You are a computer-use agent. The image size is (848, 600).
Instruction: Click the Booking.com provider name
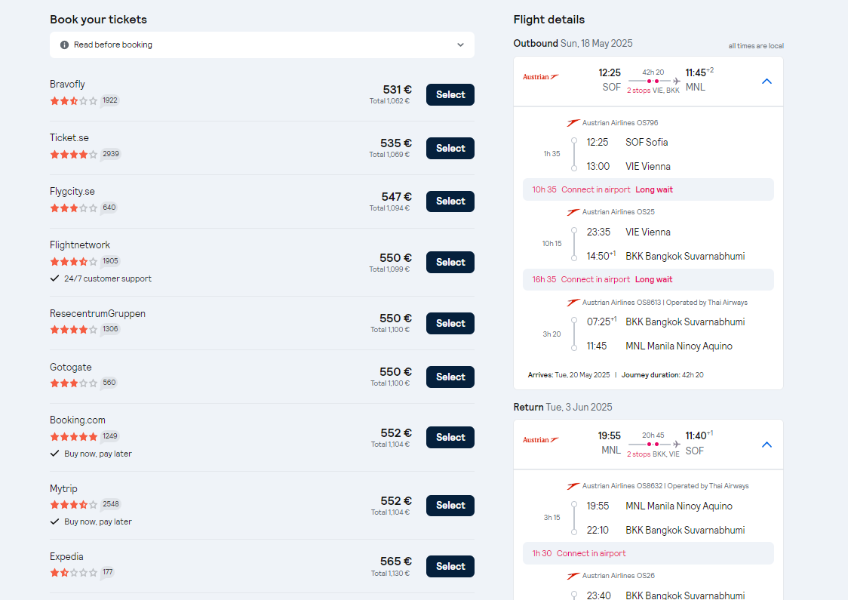point(77,420)
